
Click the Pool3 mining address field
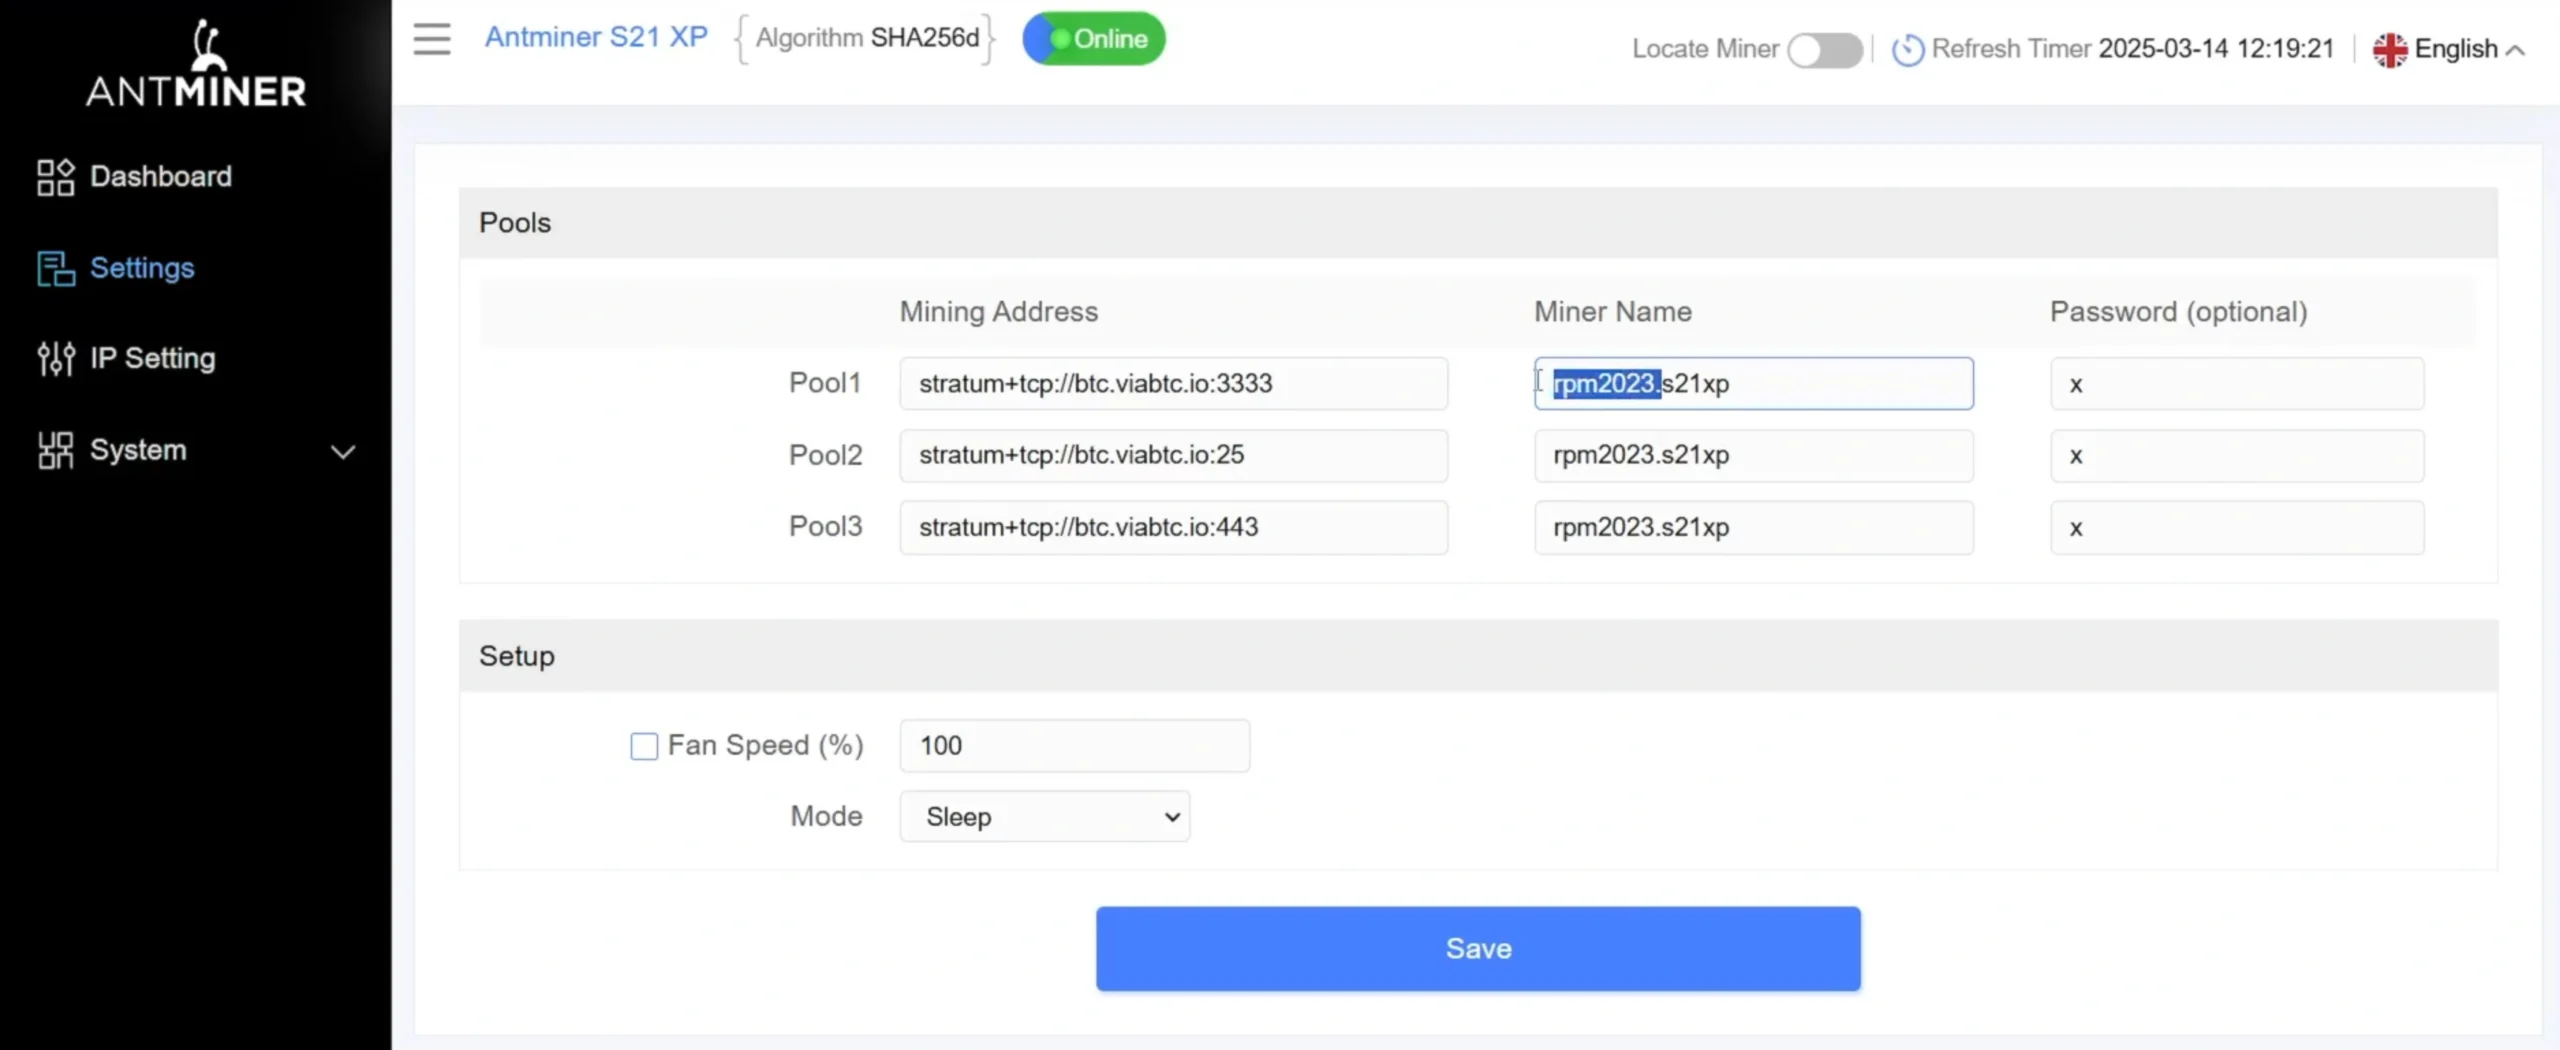pos(1173,527)
